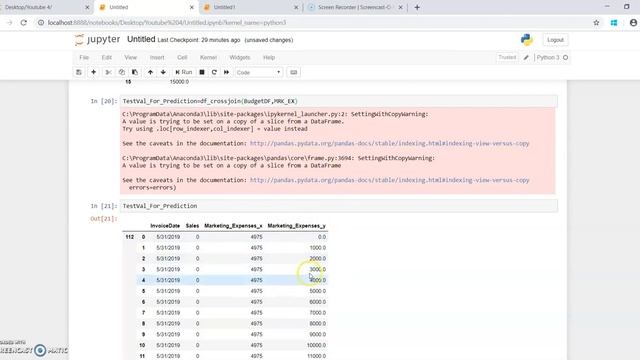Viewport: 640px width, 360px height.
Task: Move selected cell down arrow
Action: pyautogui.click(x=163, y=72)
